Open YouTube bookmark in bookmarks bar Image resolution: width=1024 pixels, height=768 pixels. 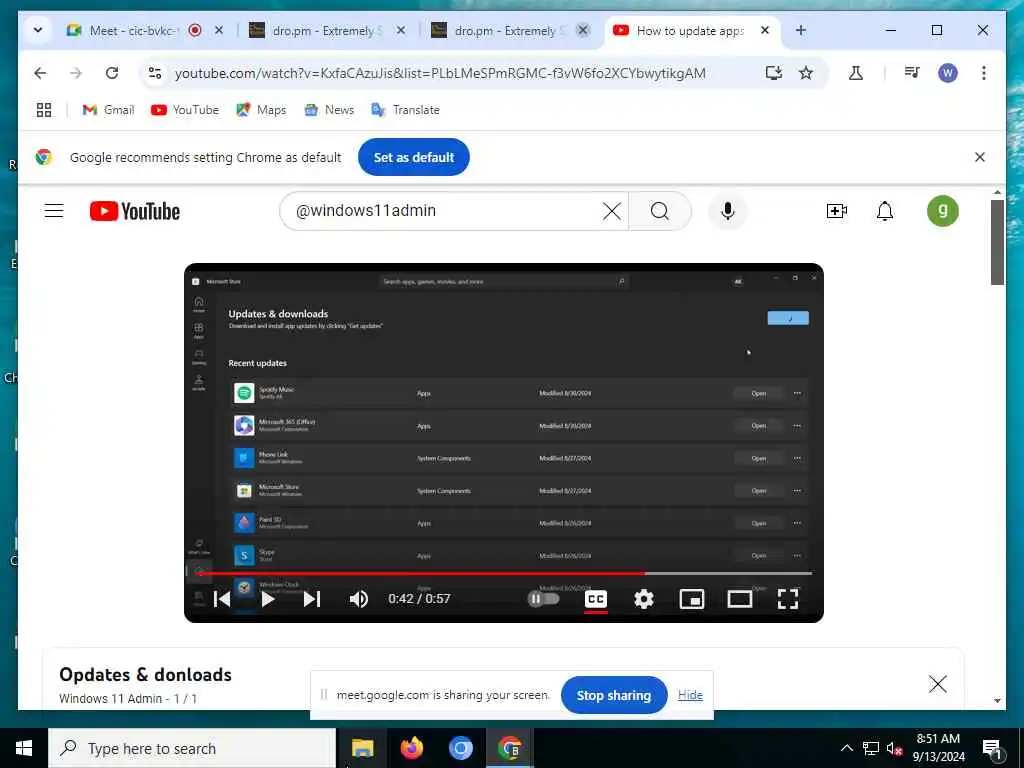pos(185,110)
